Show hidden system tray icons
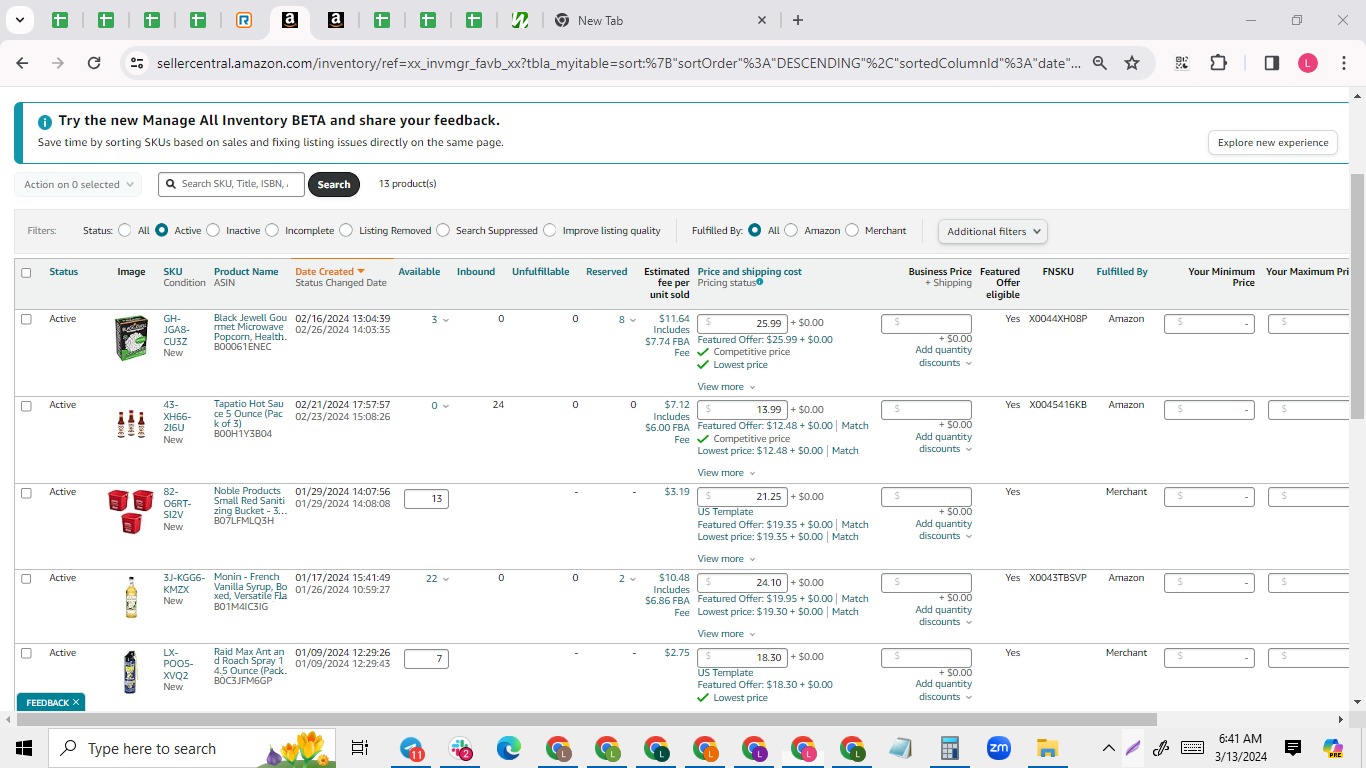The height and width of the screenshot is (768, 1366). coord(1108,748)
